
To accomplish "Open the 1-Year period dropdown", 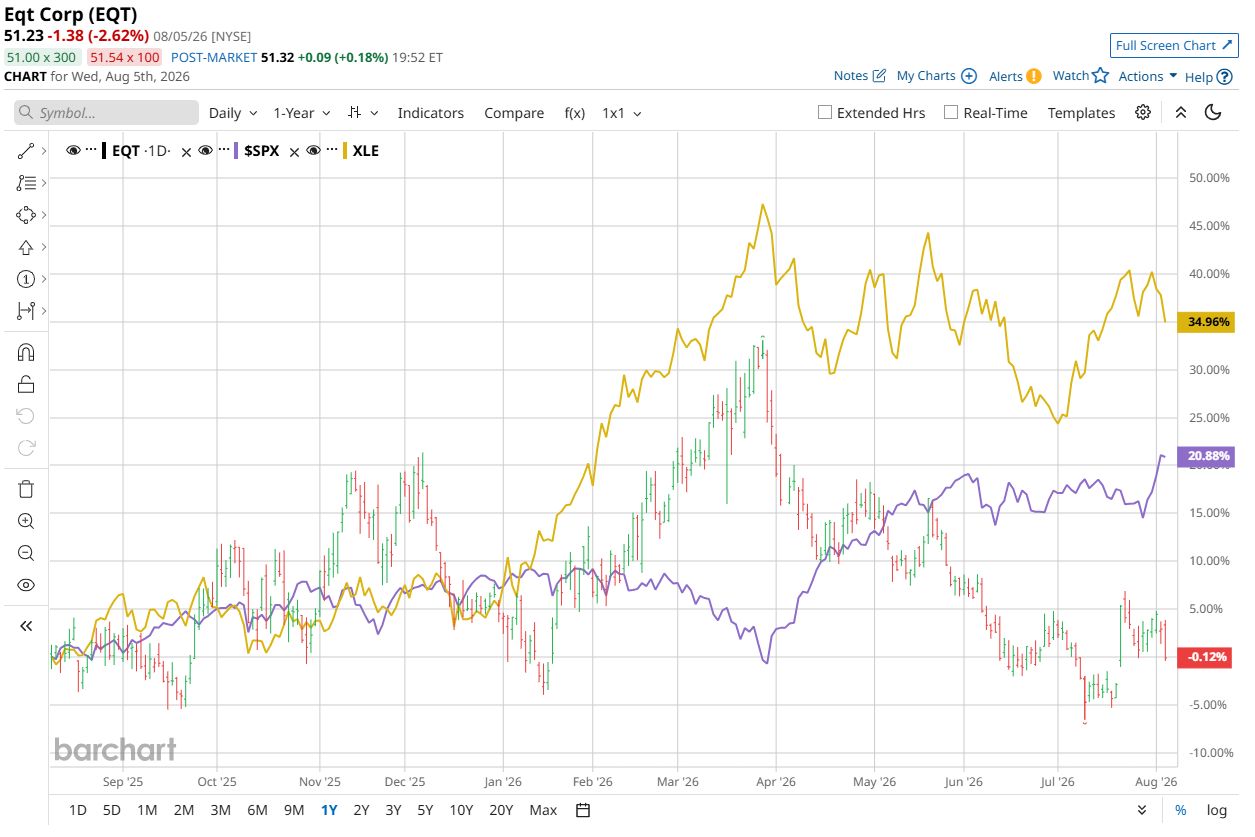I will click(x=301, y=113).
